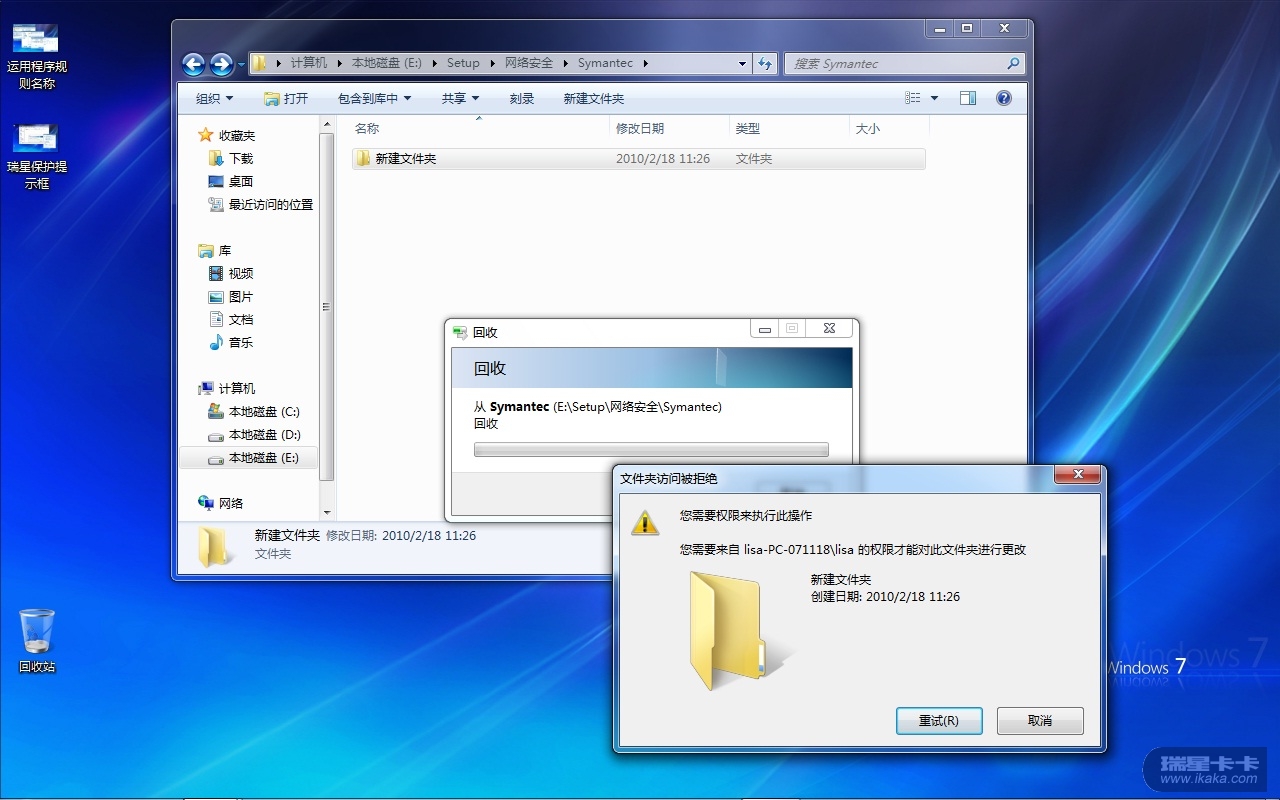Click the folder icon in the details pane
The width and height of the screenshot is (1280, 800).
click(x=214, y=546)
